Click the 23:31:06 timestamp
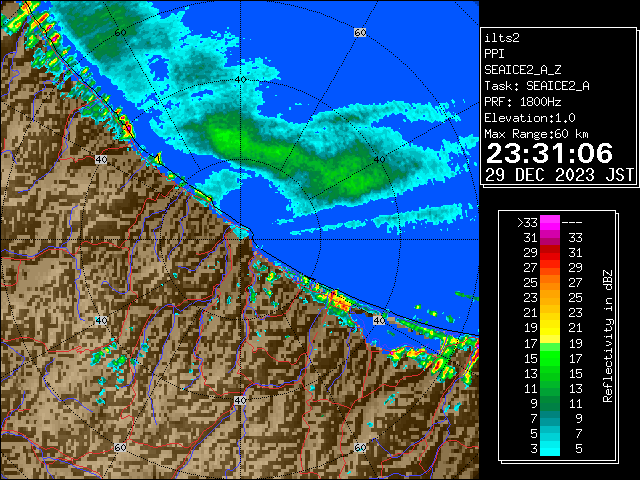The width and height of the screenshot is (640, 480). (549, 153)
